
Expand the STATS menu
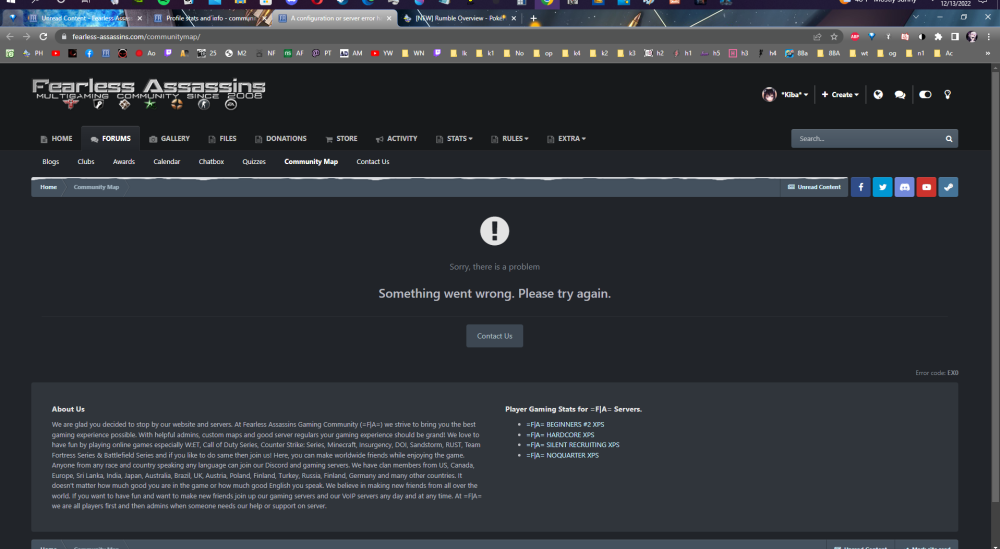pyautogui.click(x=454, y=138)
